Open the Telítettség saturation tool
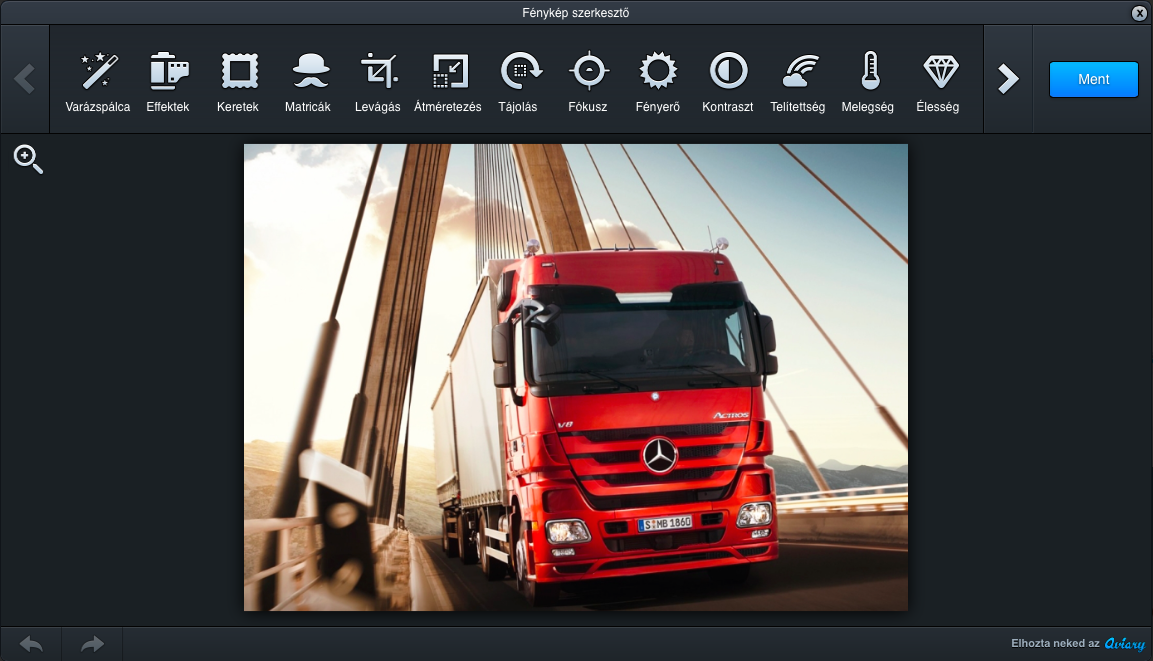This screenshot has width=1153, height=661. point(798,82)
